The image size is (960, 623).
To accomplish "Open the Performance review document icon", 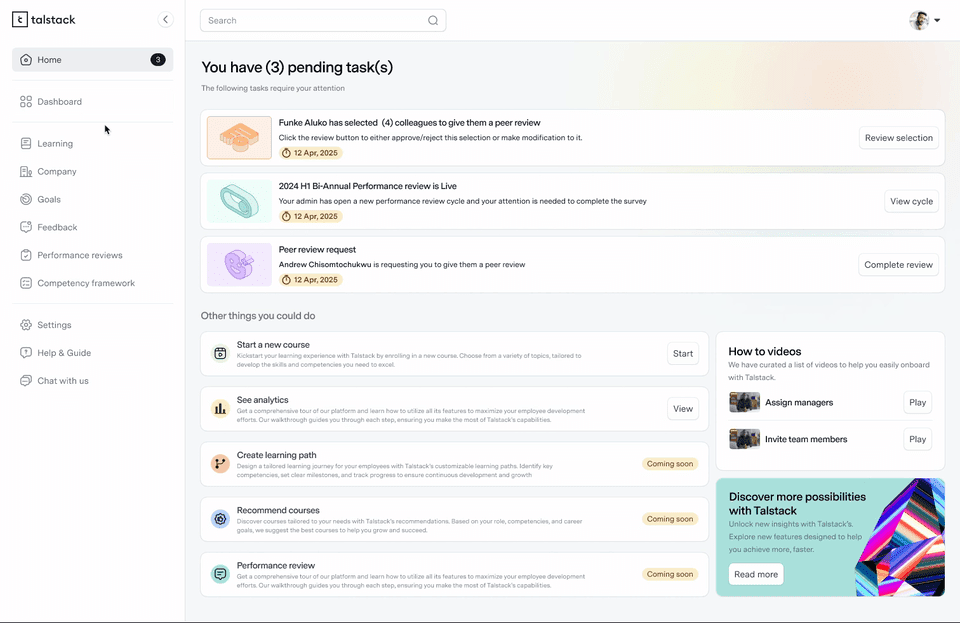I will point(219,574).
